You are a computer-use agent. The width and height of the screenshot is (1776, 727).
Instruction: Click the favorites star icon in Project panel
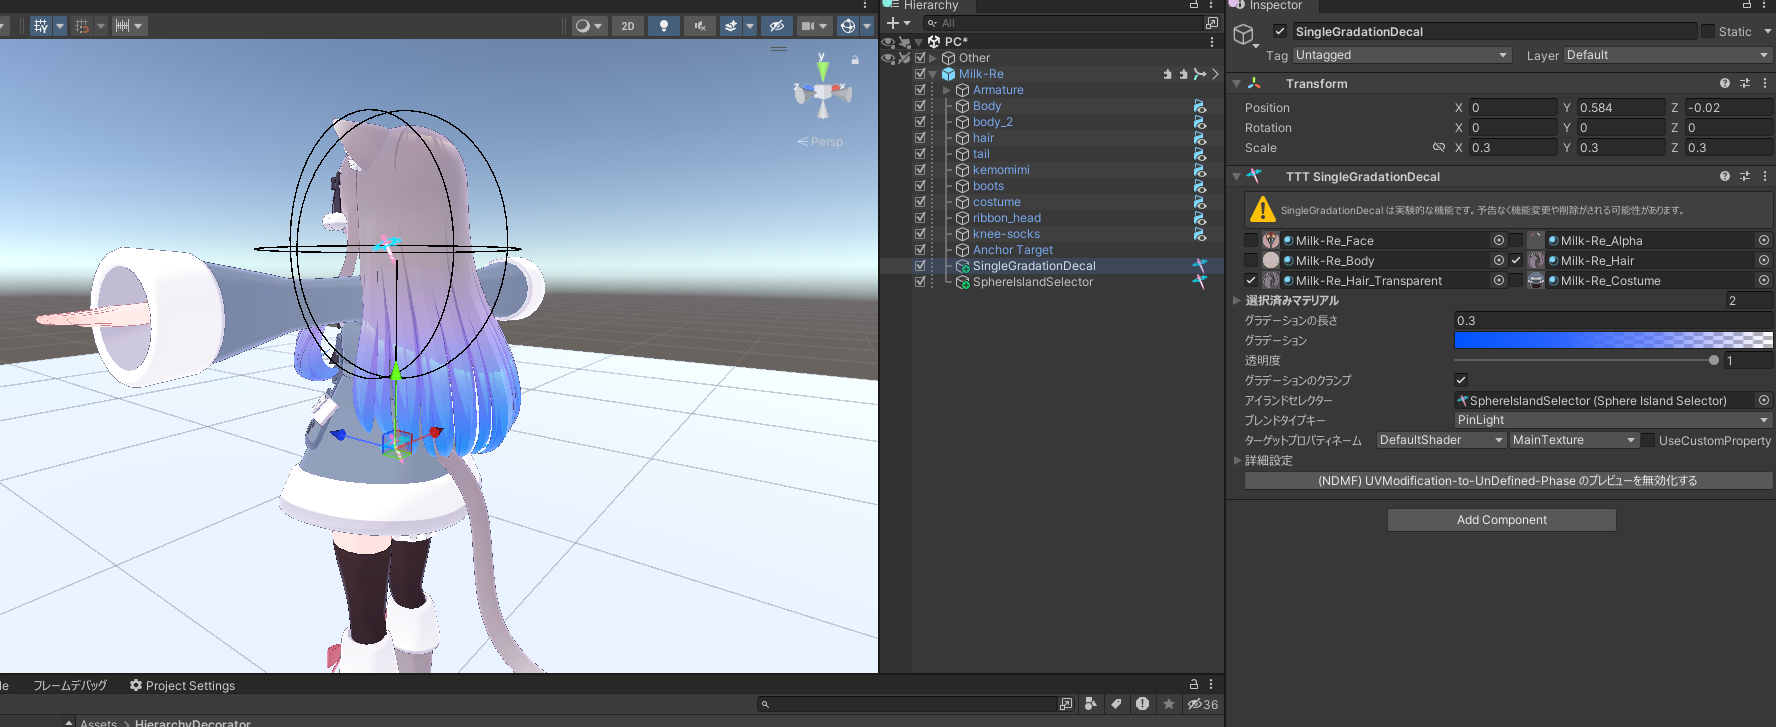click(1168, 704)
